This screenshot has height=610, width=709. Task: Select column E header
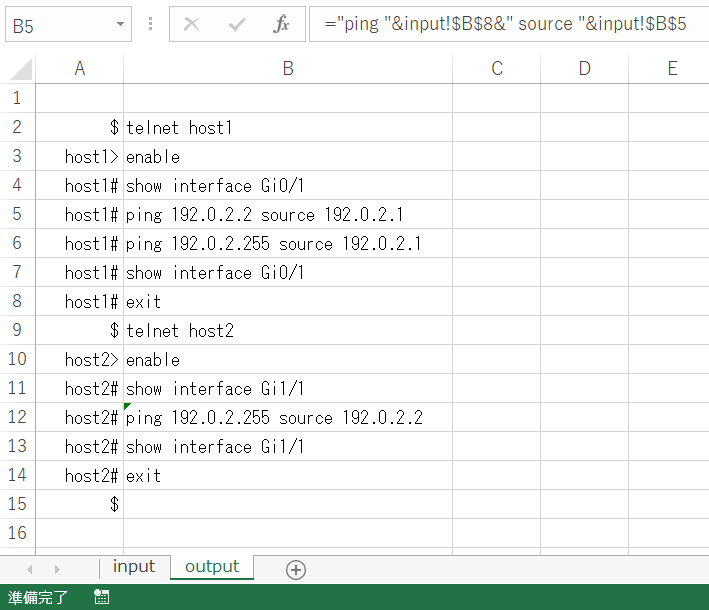[669, 69]
